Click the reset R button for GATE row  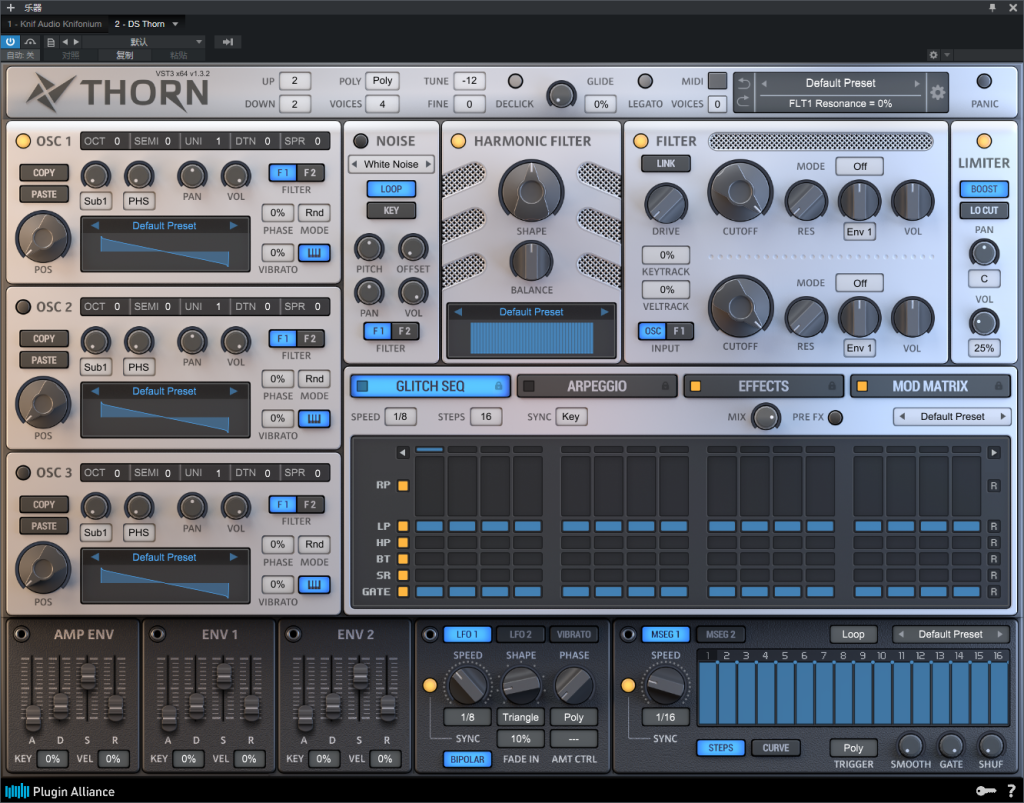(993, 591)
